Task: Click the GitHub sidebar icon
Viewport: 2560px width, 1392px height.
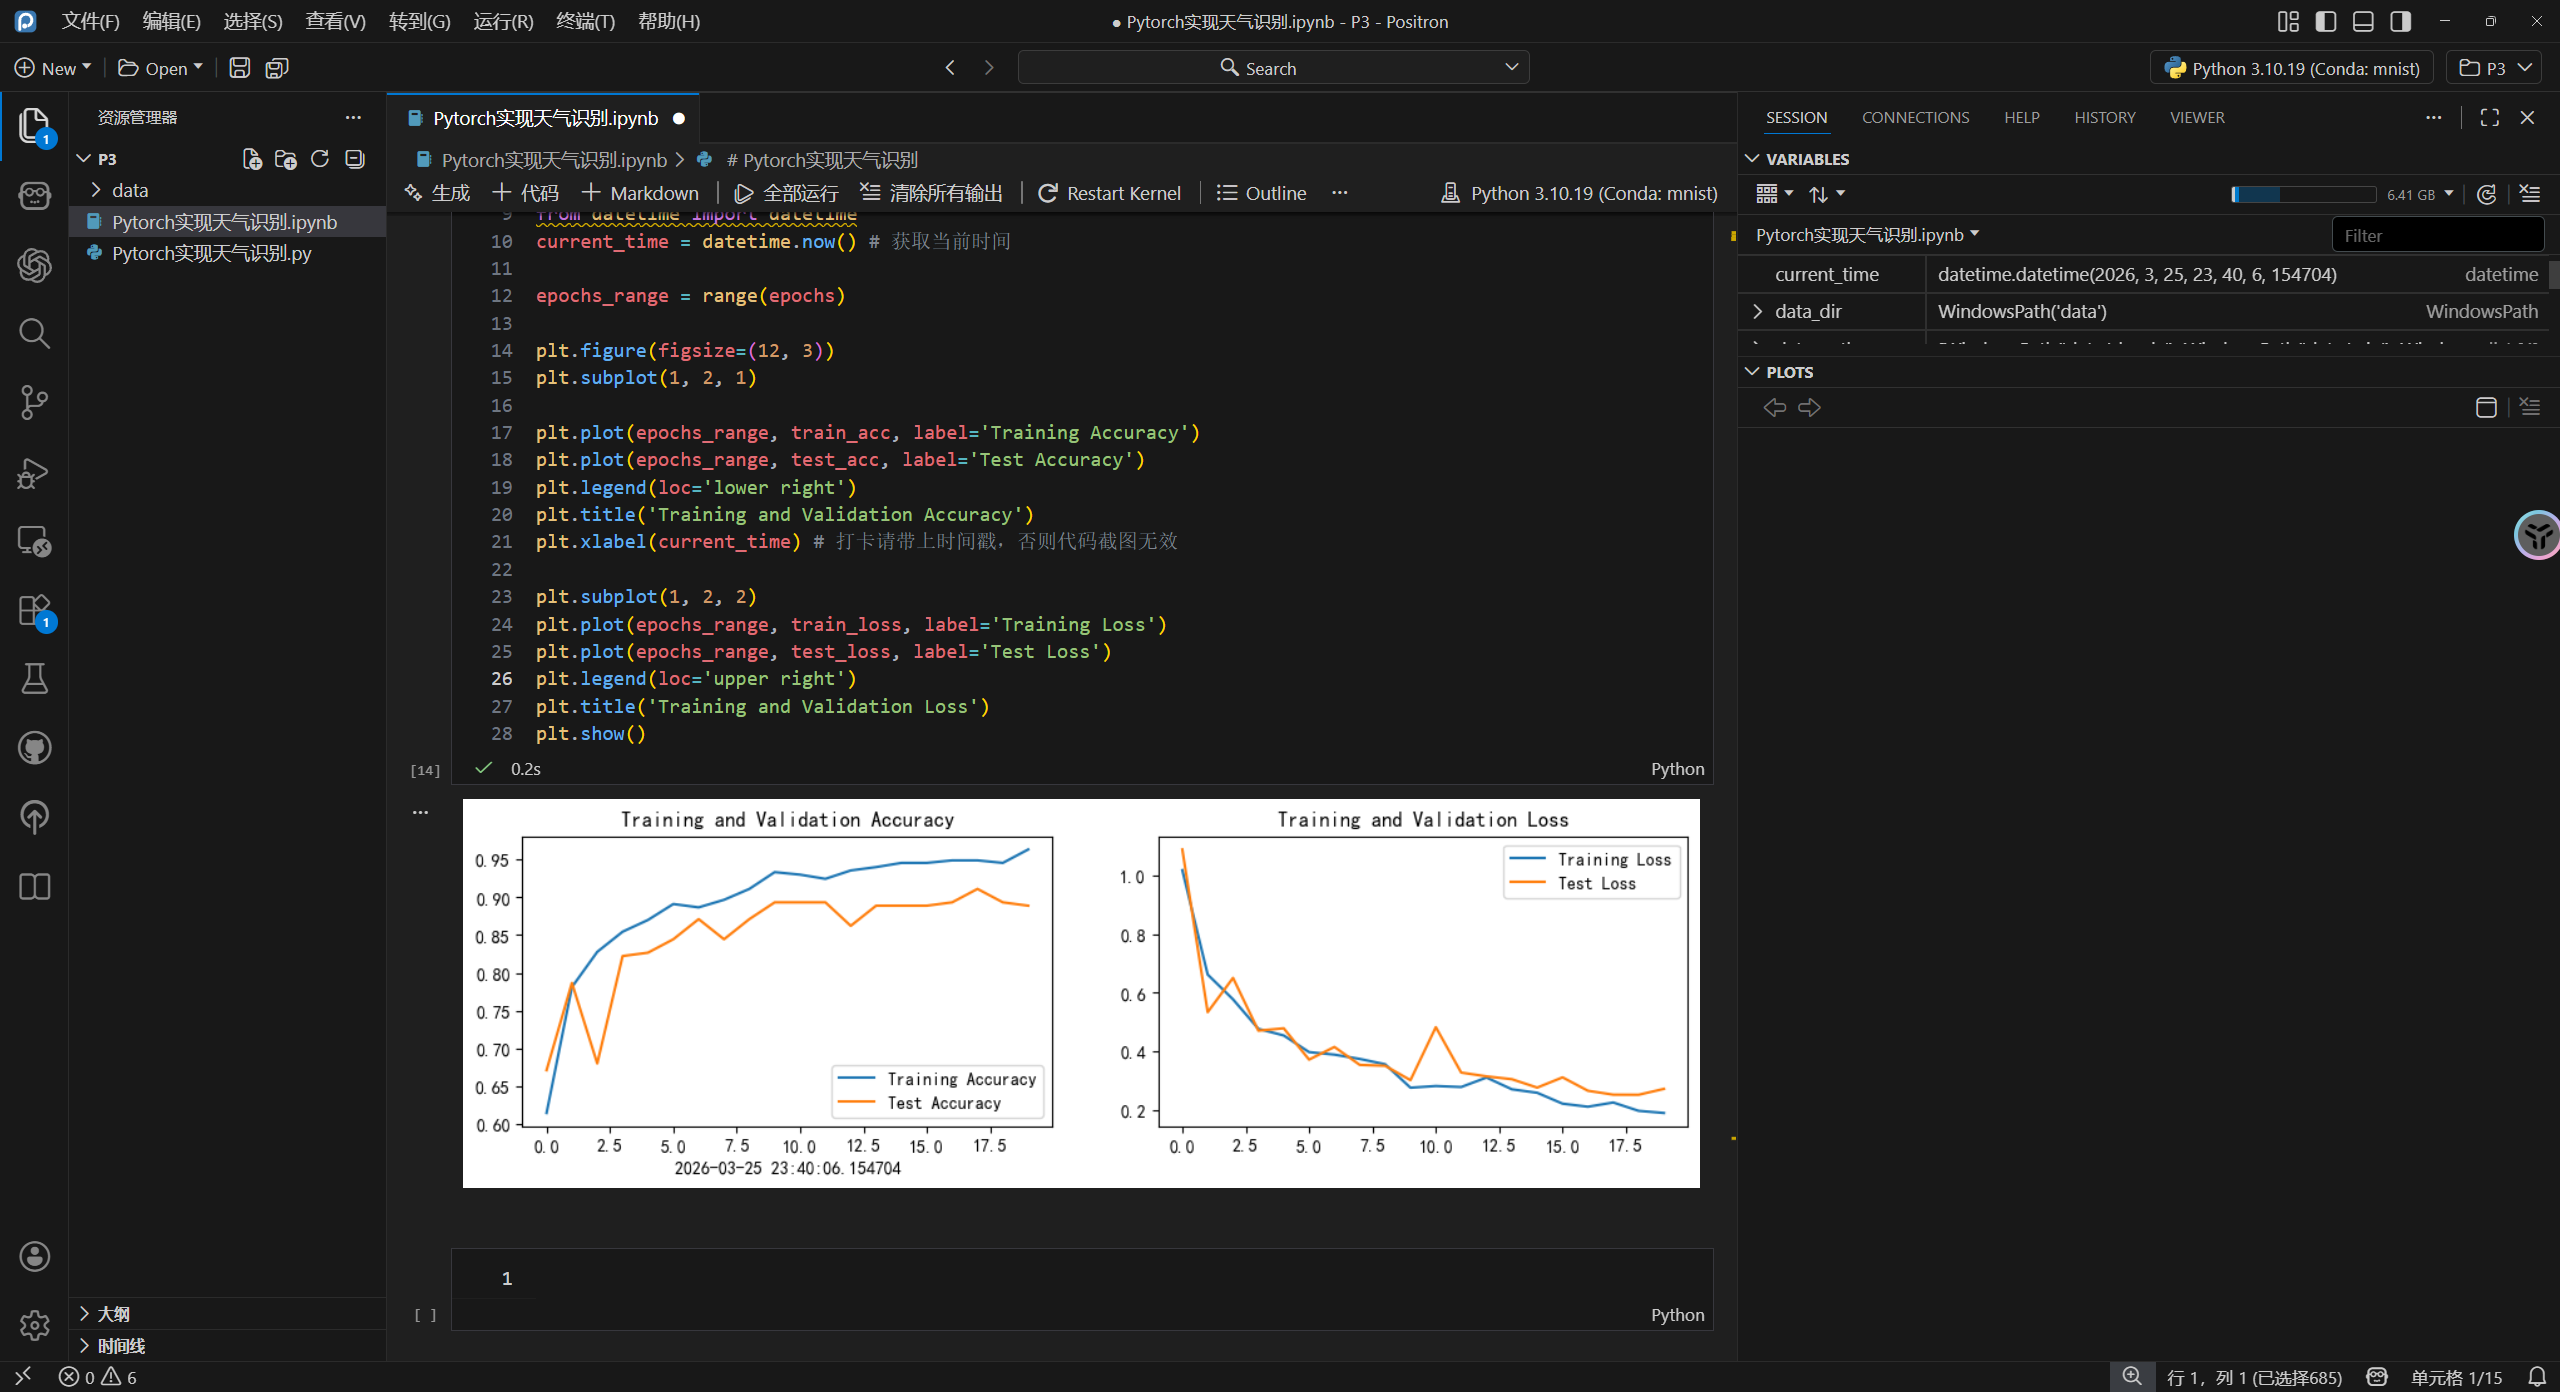Action: (x=34, y=748)
